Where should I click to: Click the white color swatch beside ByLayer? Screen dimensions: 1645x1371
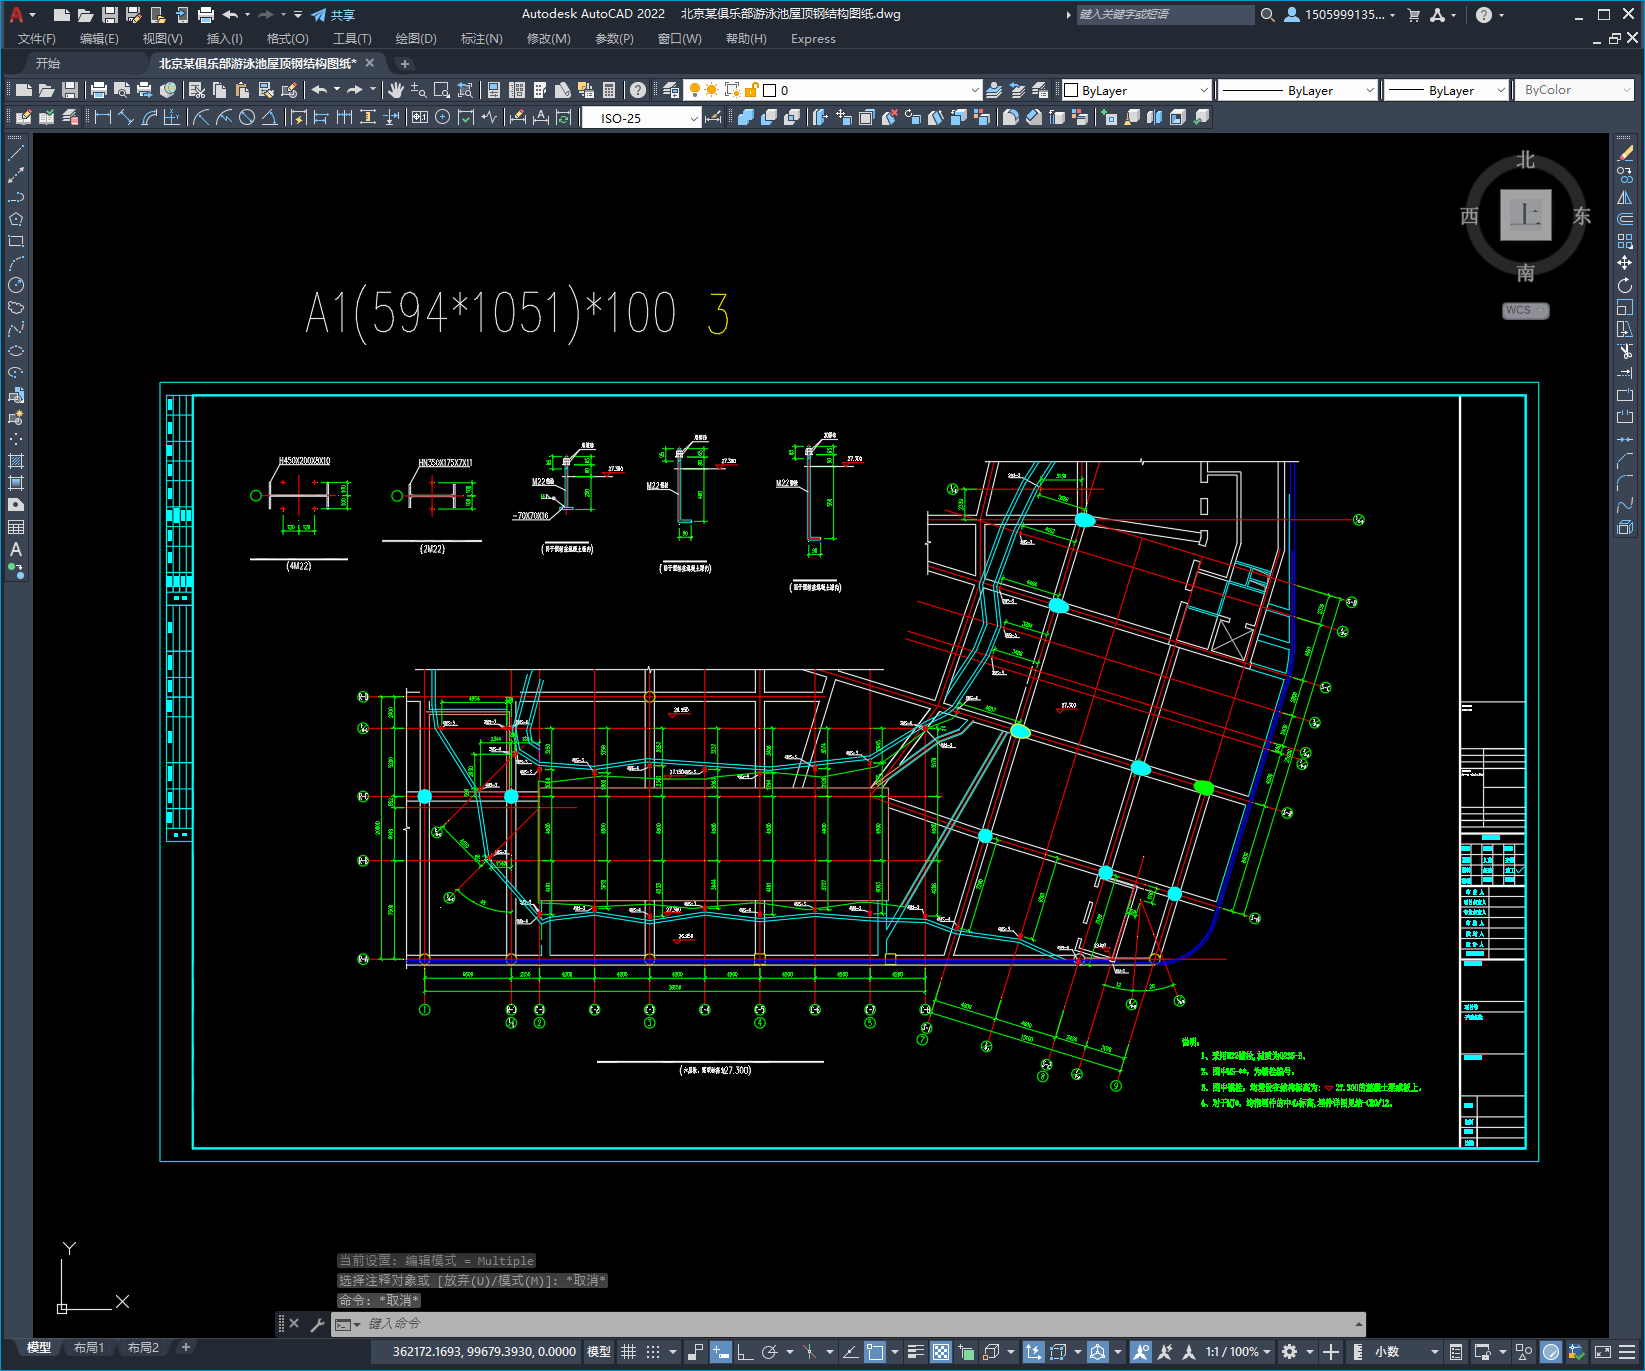coord(1071,90)
